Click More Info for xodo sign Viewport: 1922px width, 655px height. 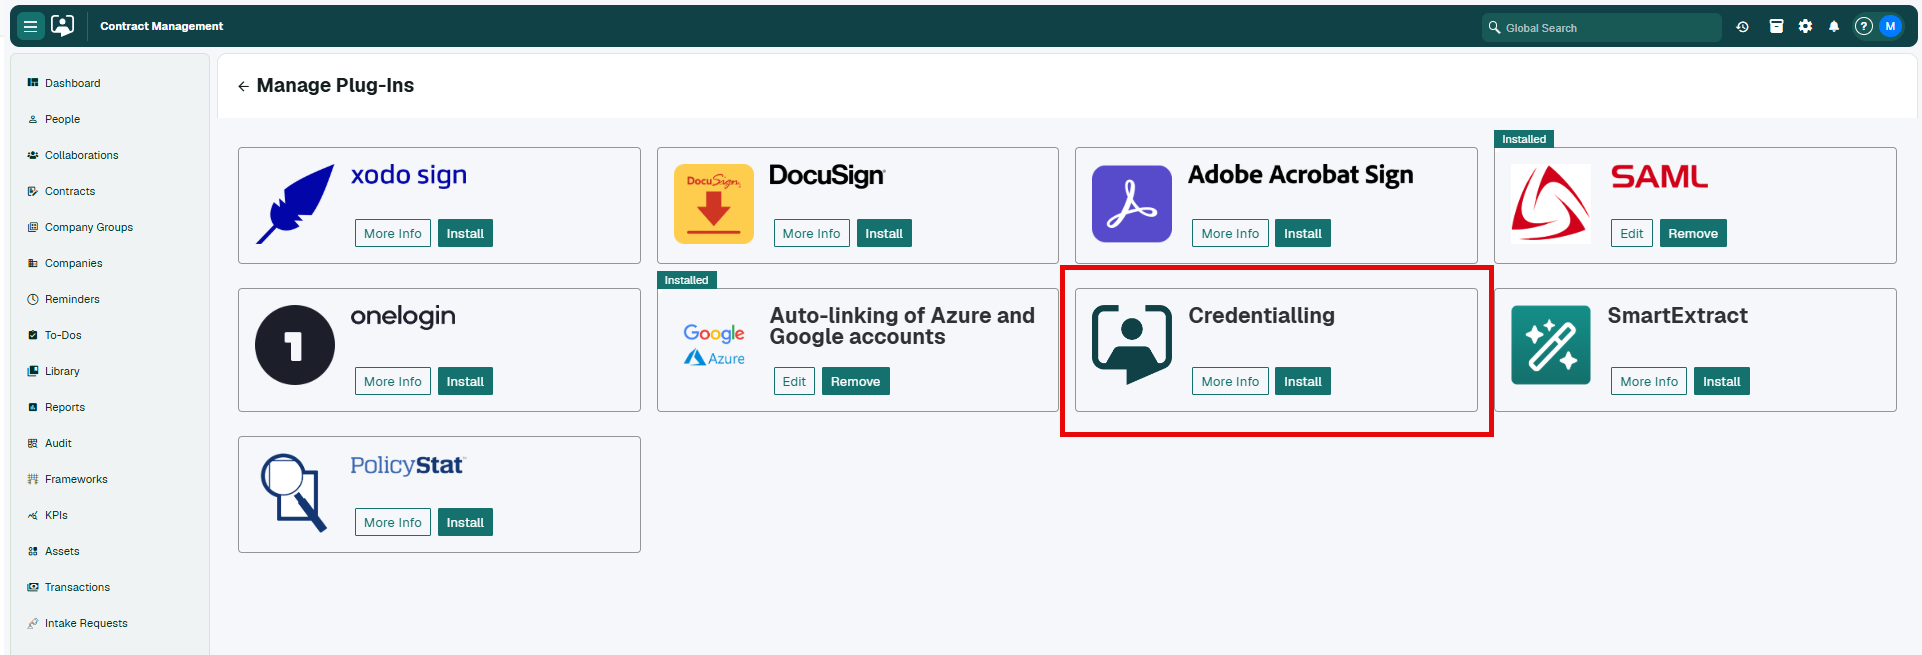[393, 233]
